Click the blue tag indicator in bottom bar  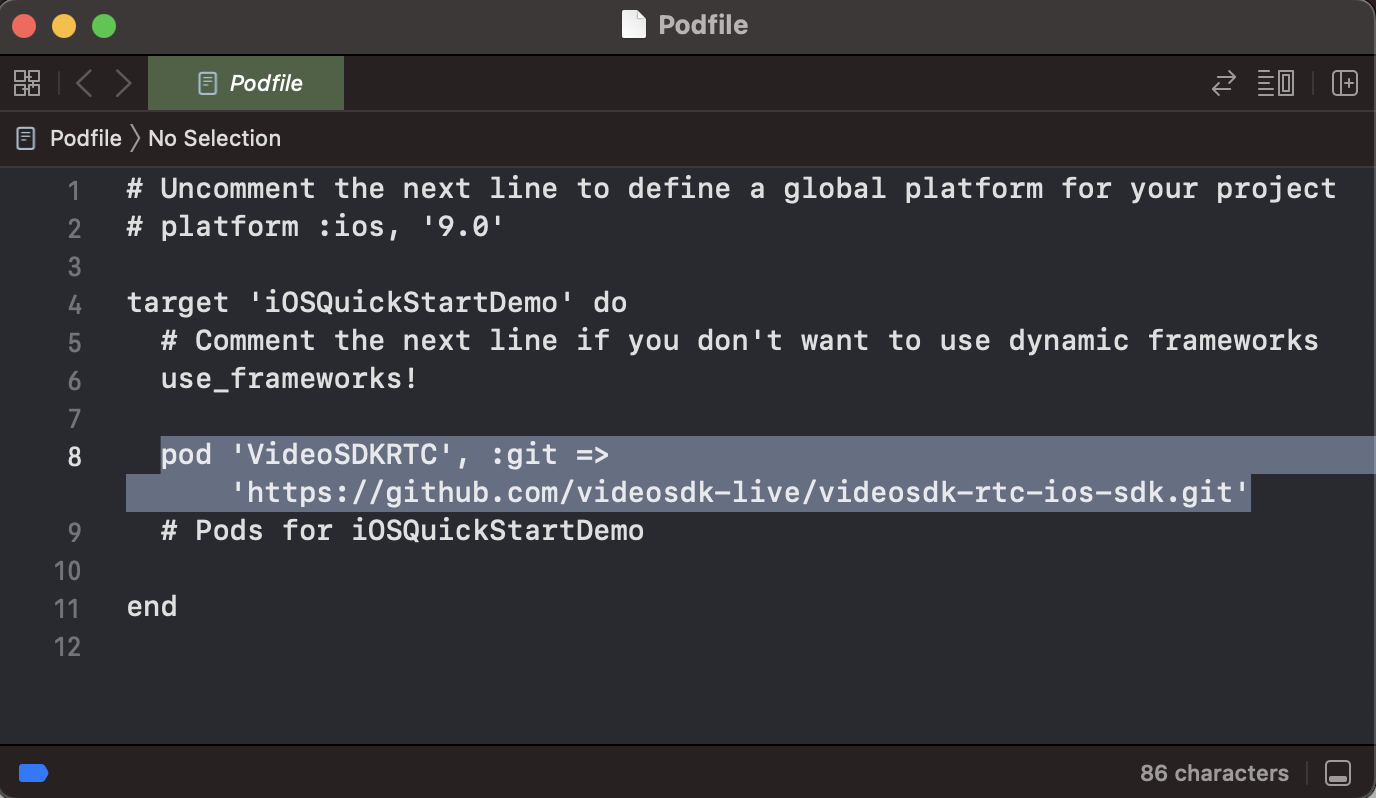coord(33,773)
